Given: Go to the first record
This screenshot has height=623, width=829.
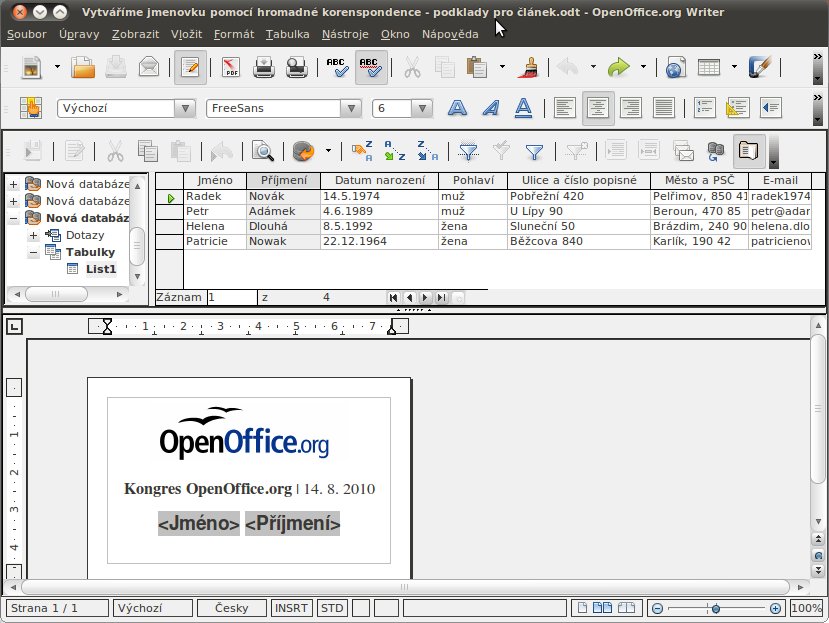Looking at the screenshot, I should click(393, 298).
